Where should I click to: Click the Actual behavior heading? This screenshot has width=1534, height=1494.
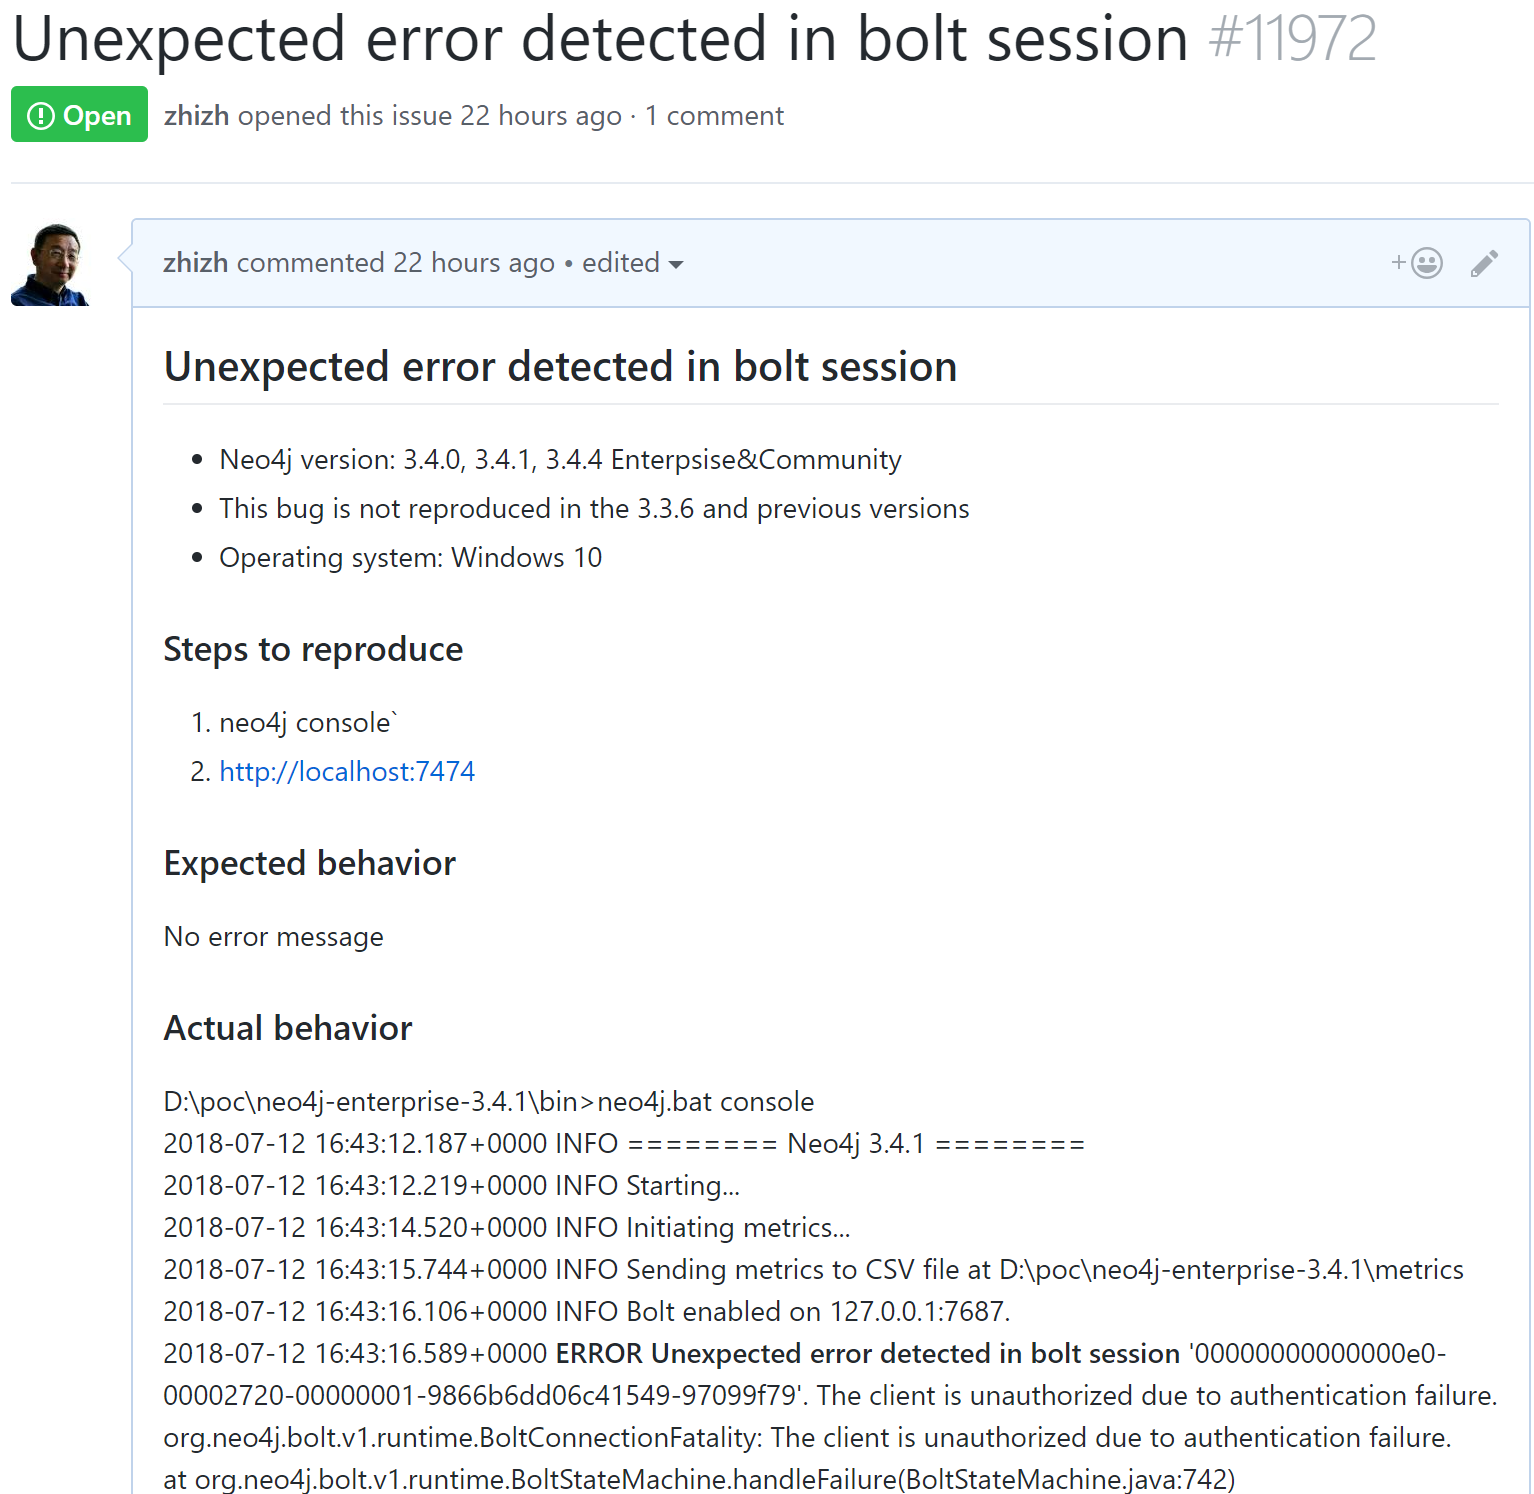coord(288,1028)
